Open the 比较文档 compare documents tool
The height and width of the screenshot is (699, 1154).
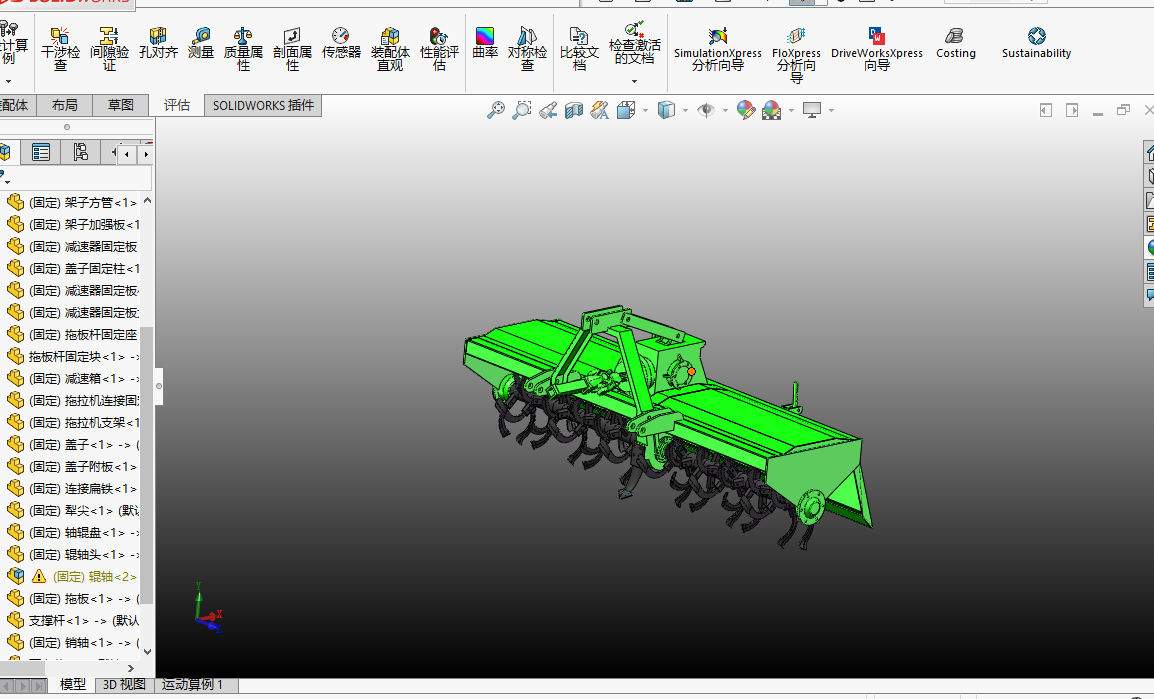579,49
